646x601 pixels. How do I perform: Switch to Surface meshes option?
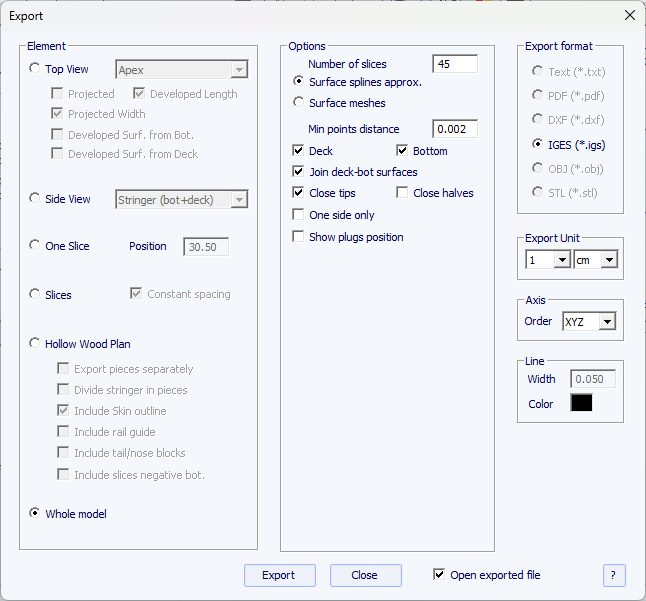click(298, 102)
